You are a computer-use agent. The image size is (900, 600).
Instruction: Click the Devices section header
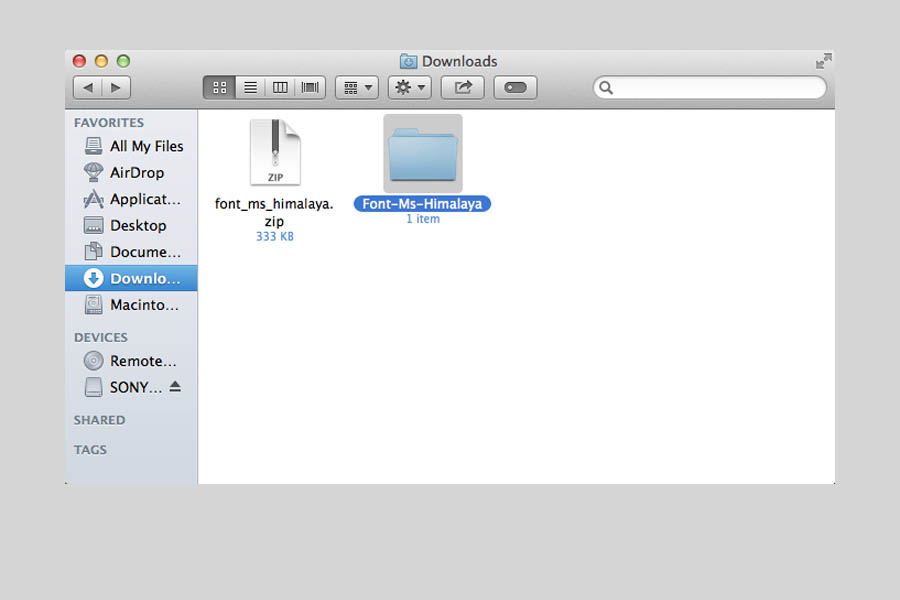101,338
